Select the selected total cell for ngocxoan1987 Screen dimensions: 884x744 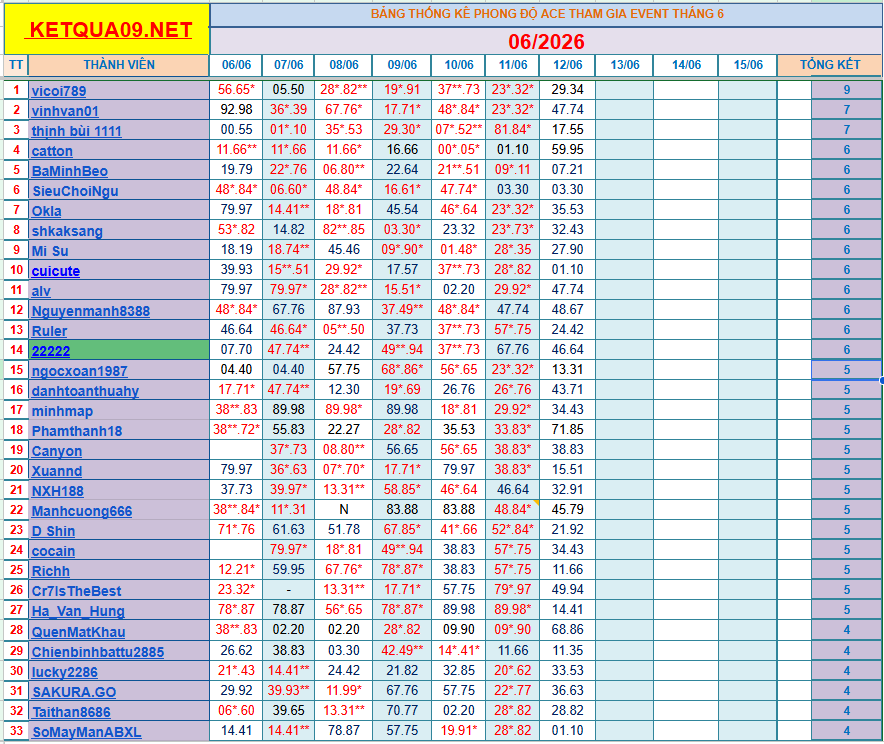coord(846,370)
